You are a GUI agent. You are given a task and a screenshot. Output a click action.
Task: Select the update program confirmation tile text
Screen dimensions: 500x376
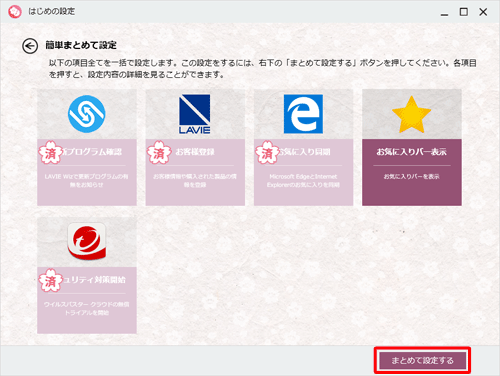[92, 152]
